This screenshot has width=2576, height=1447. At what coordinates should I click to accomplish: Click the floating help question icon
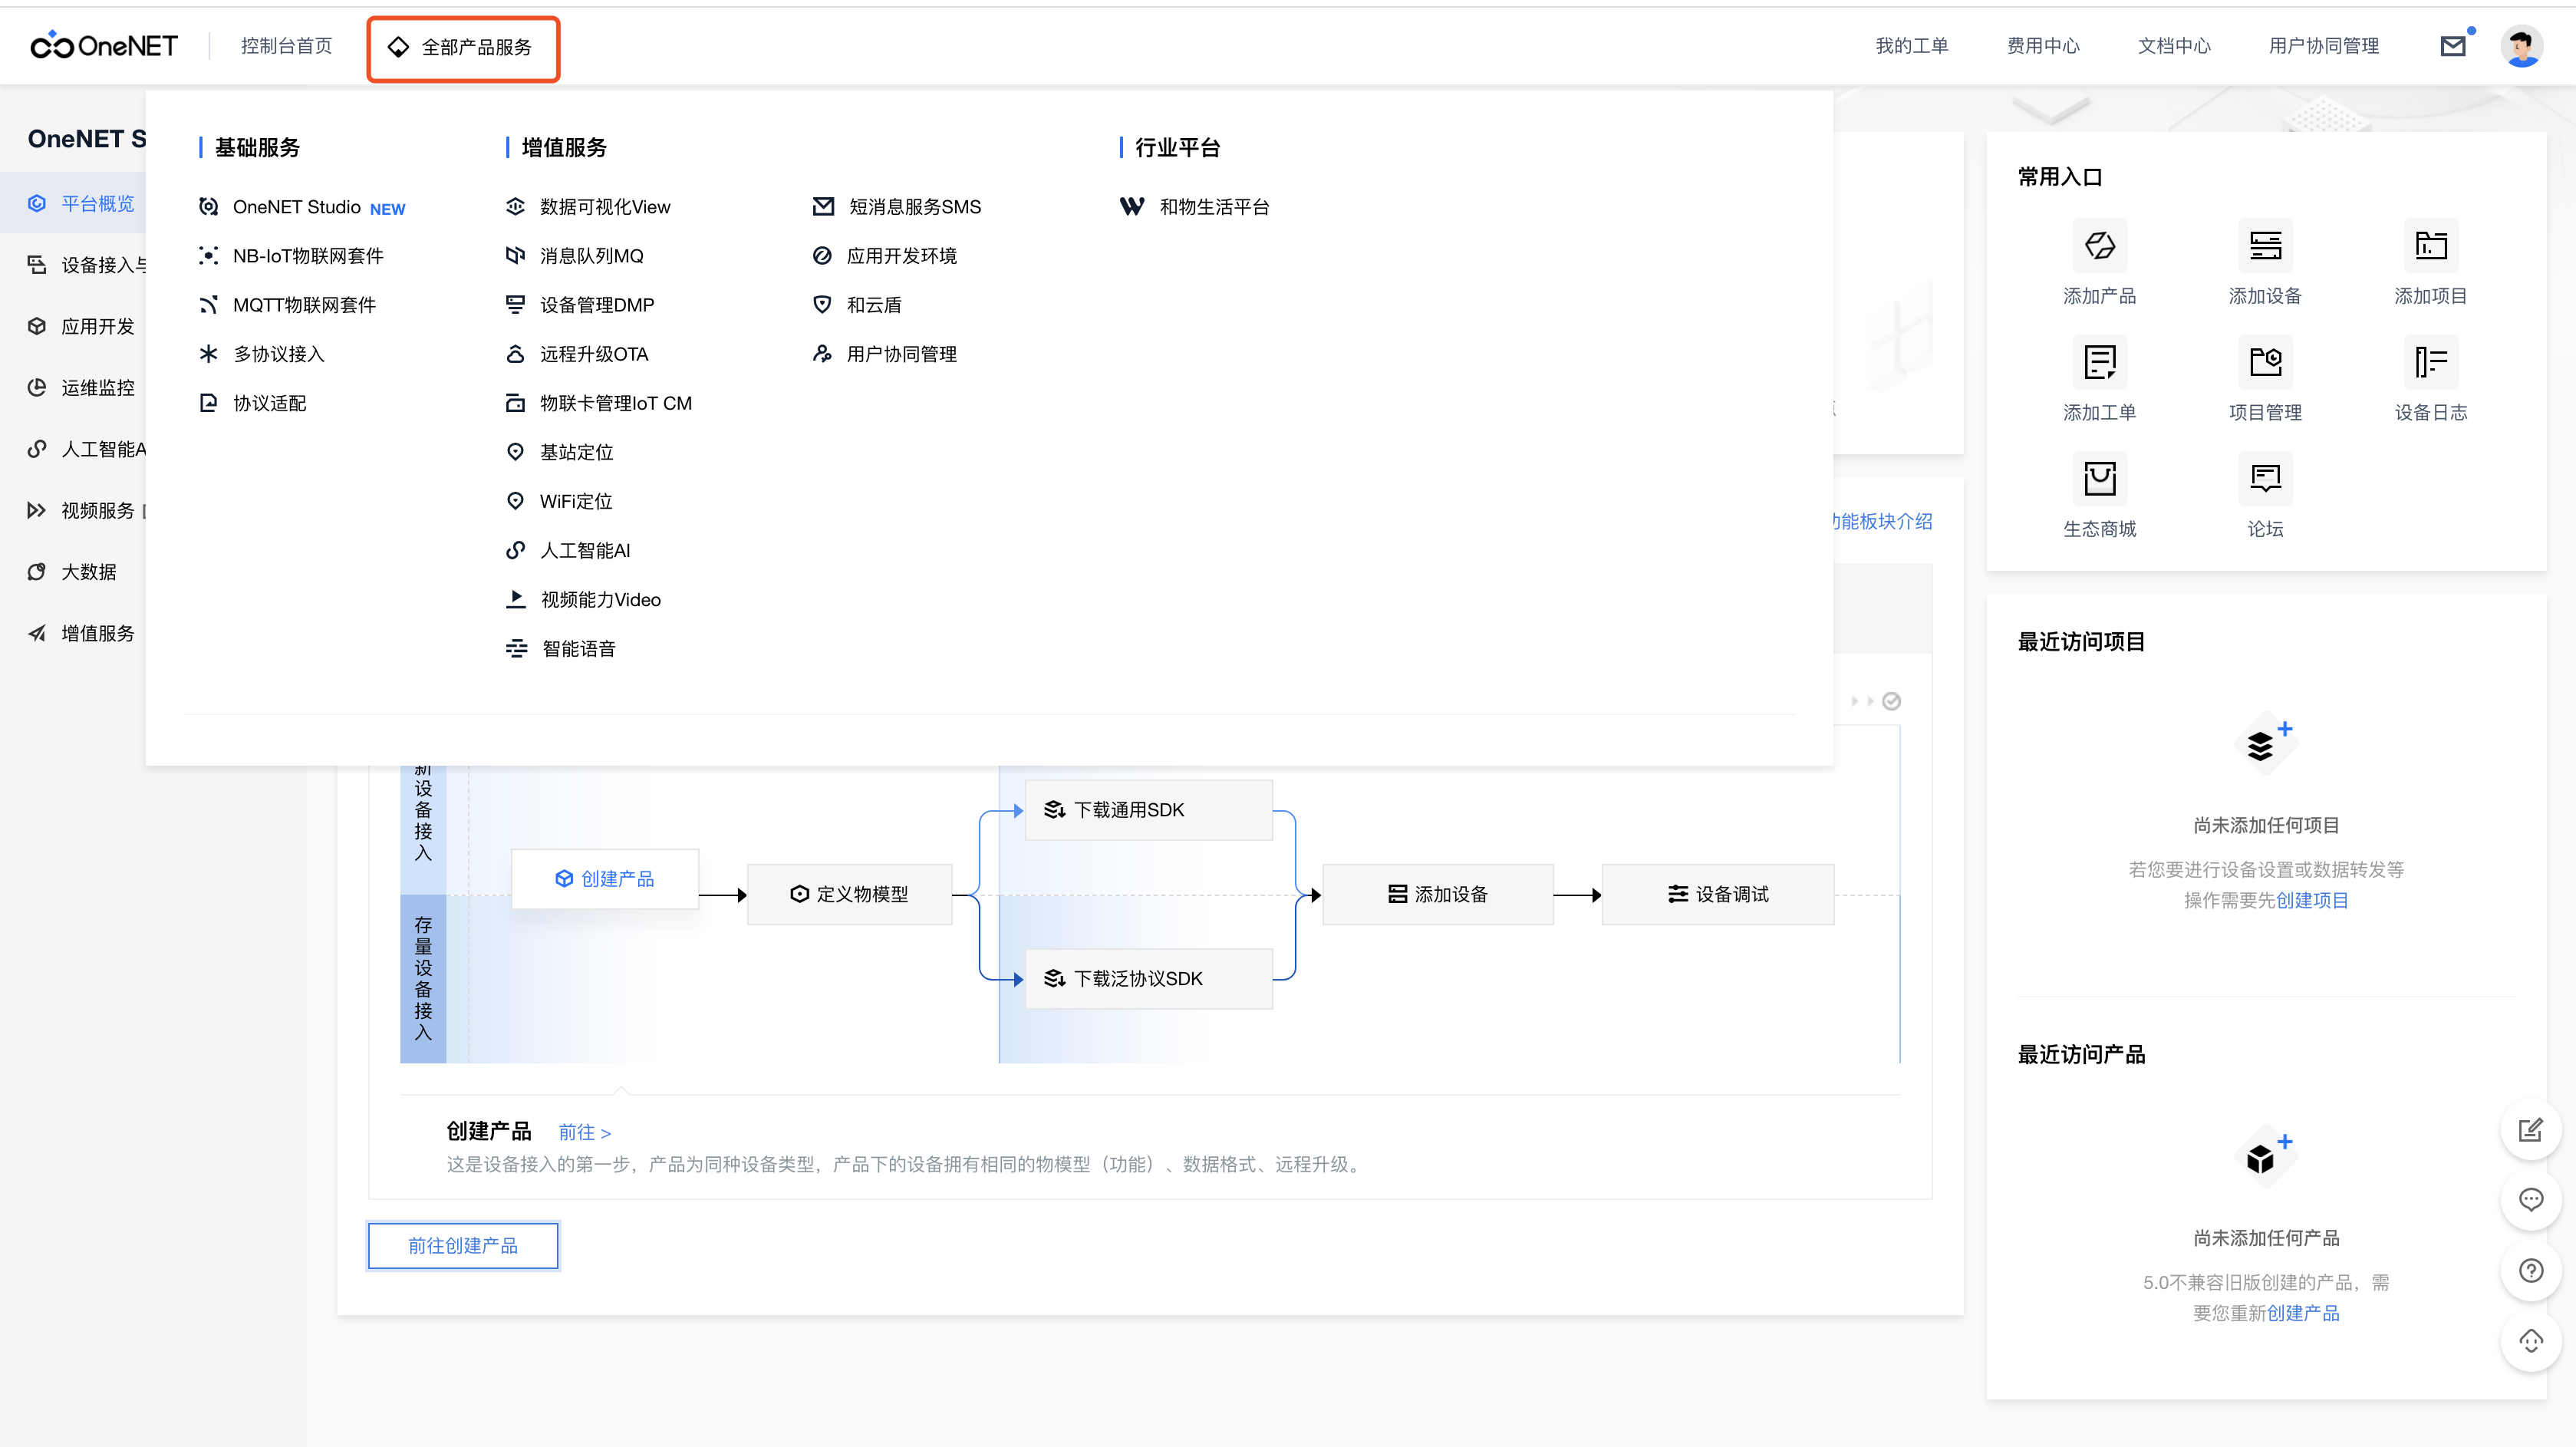pyautogui.click(x=2530, y=1271)
